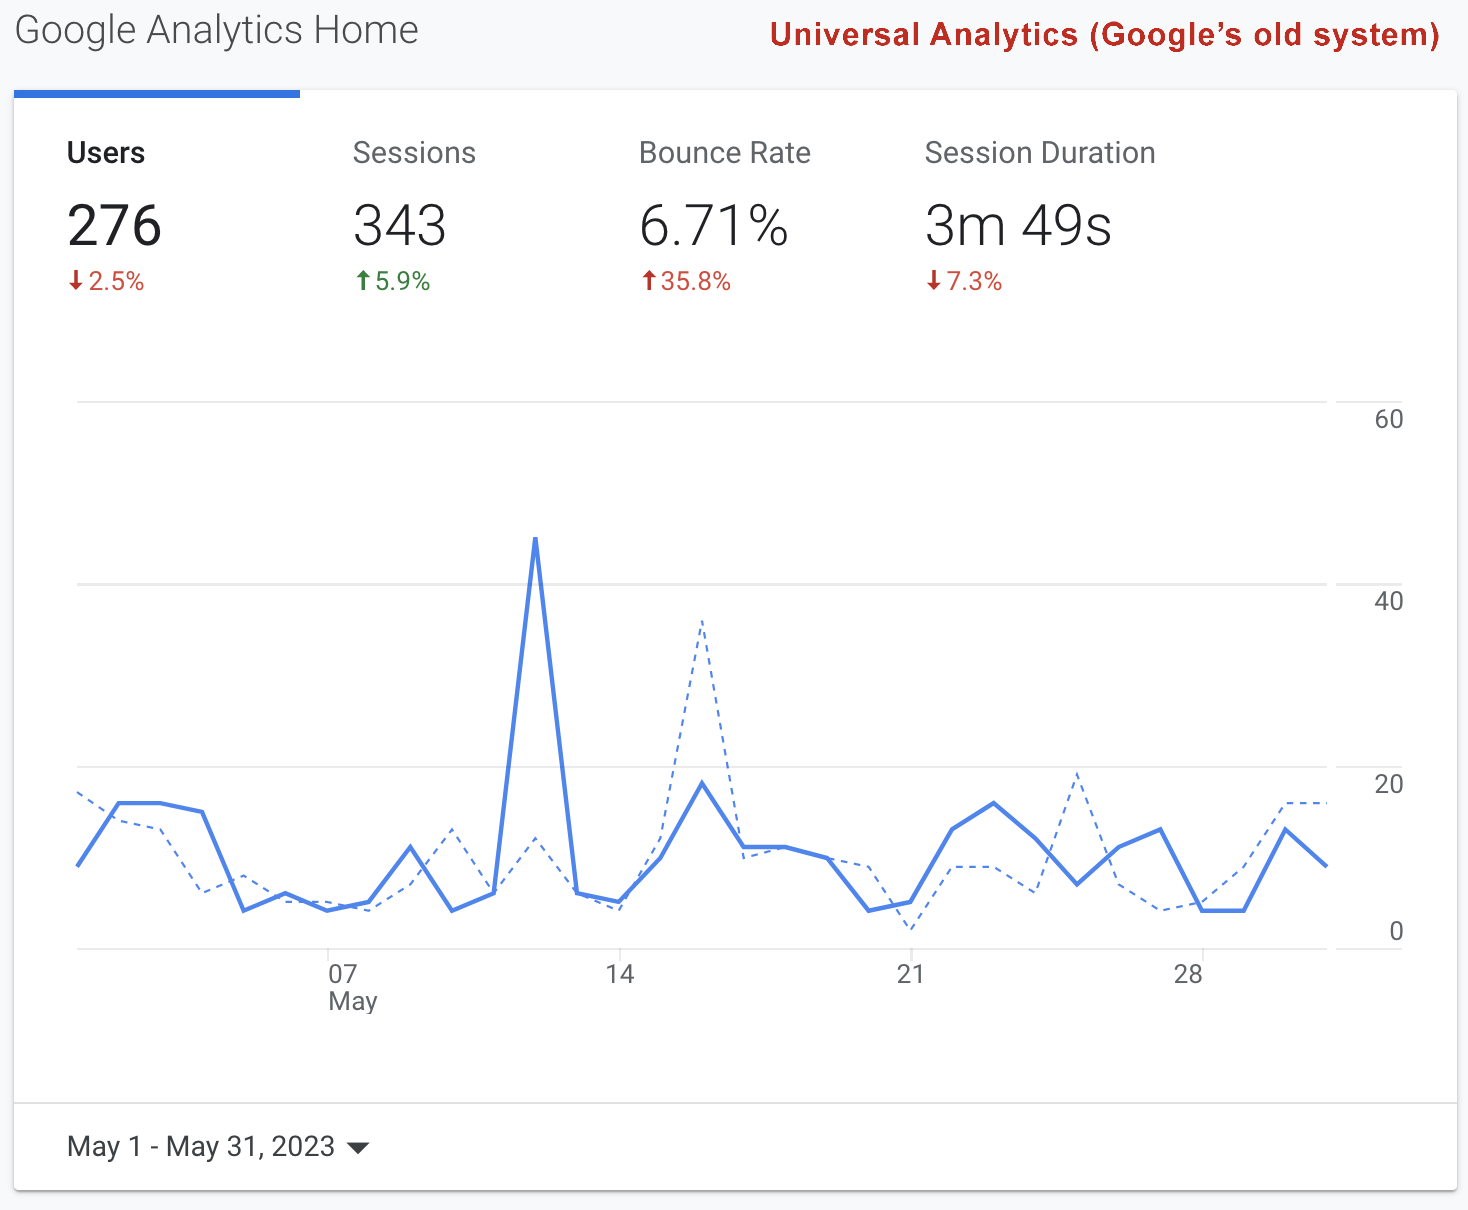Click the 20 y-axis label

point(1389,784)
